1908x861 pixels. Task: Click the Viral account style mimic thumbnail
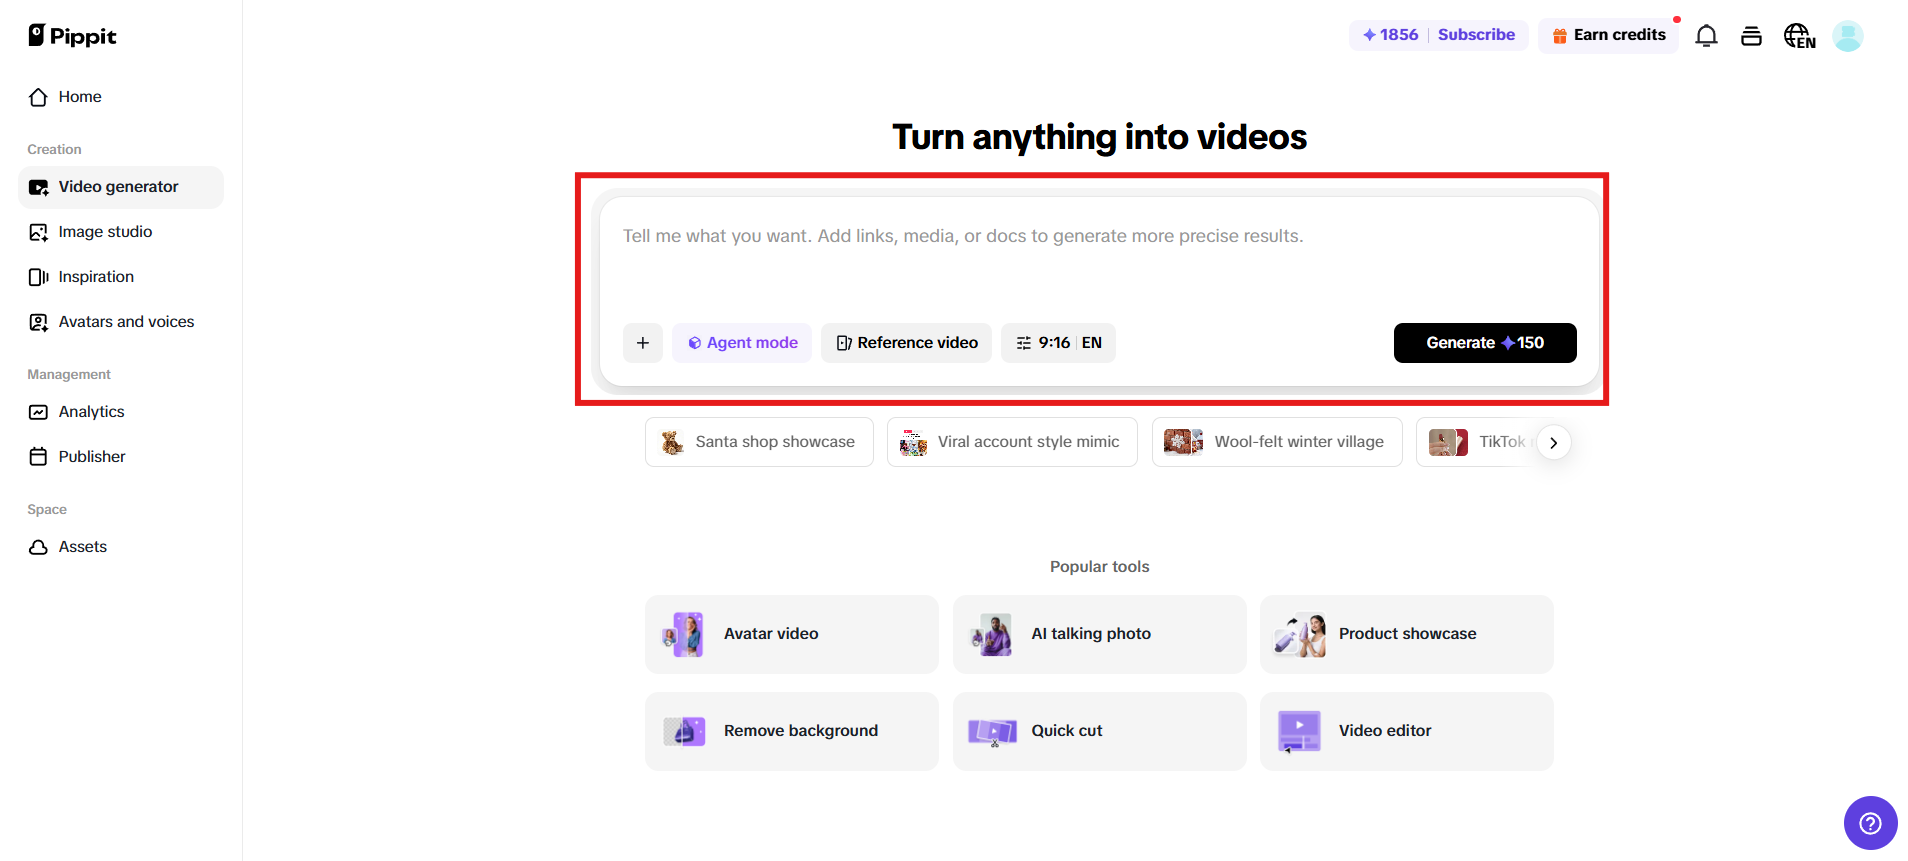pyautogui.click(x=913, y=442)
